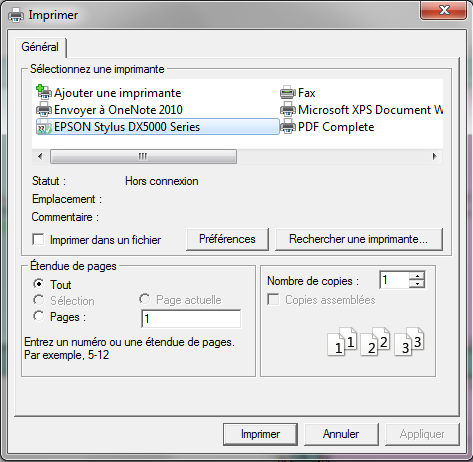
Task: Click the Préférences button
Action: coord(227,239)
